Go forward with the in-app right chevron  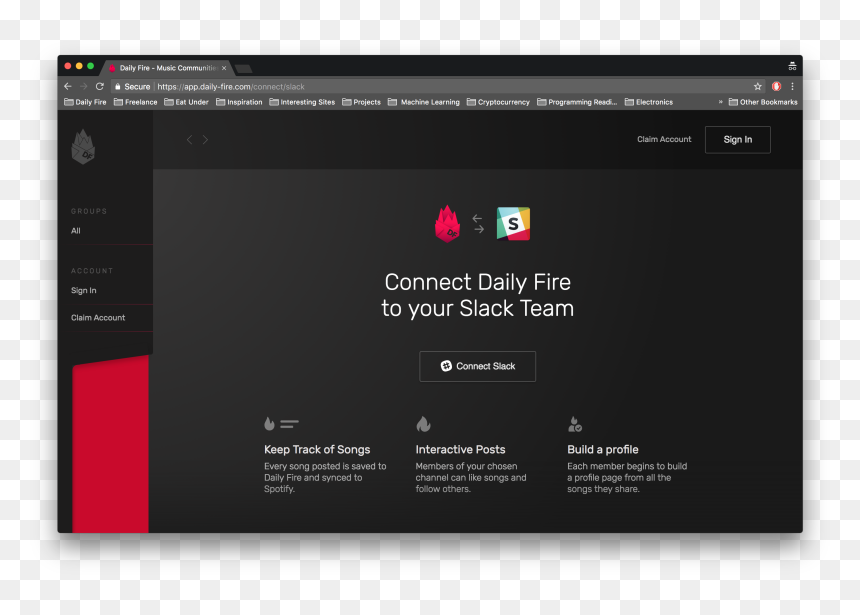pyautogui.click(x=205, y=140)
